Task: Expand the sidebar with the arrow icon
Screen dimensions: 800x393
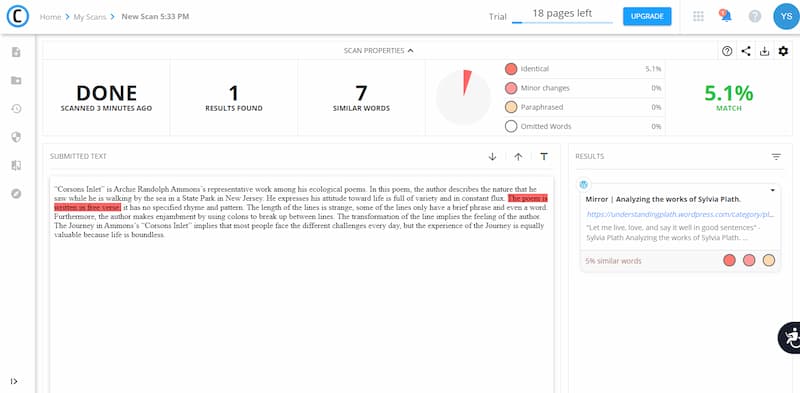Action: (14, 381)
